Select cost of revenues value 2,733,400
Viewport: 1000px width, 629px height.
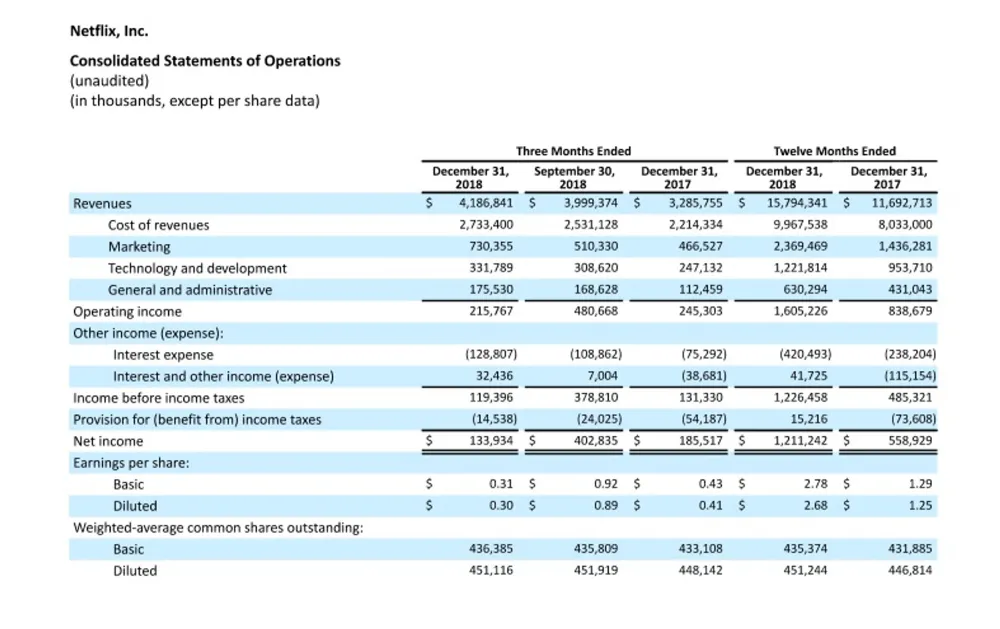(486, 225)
